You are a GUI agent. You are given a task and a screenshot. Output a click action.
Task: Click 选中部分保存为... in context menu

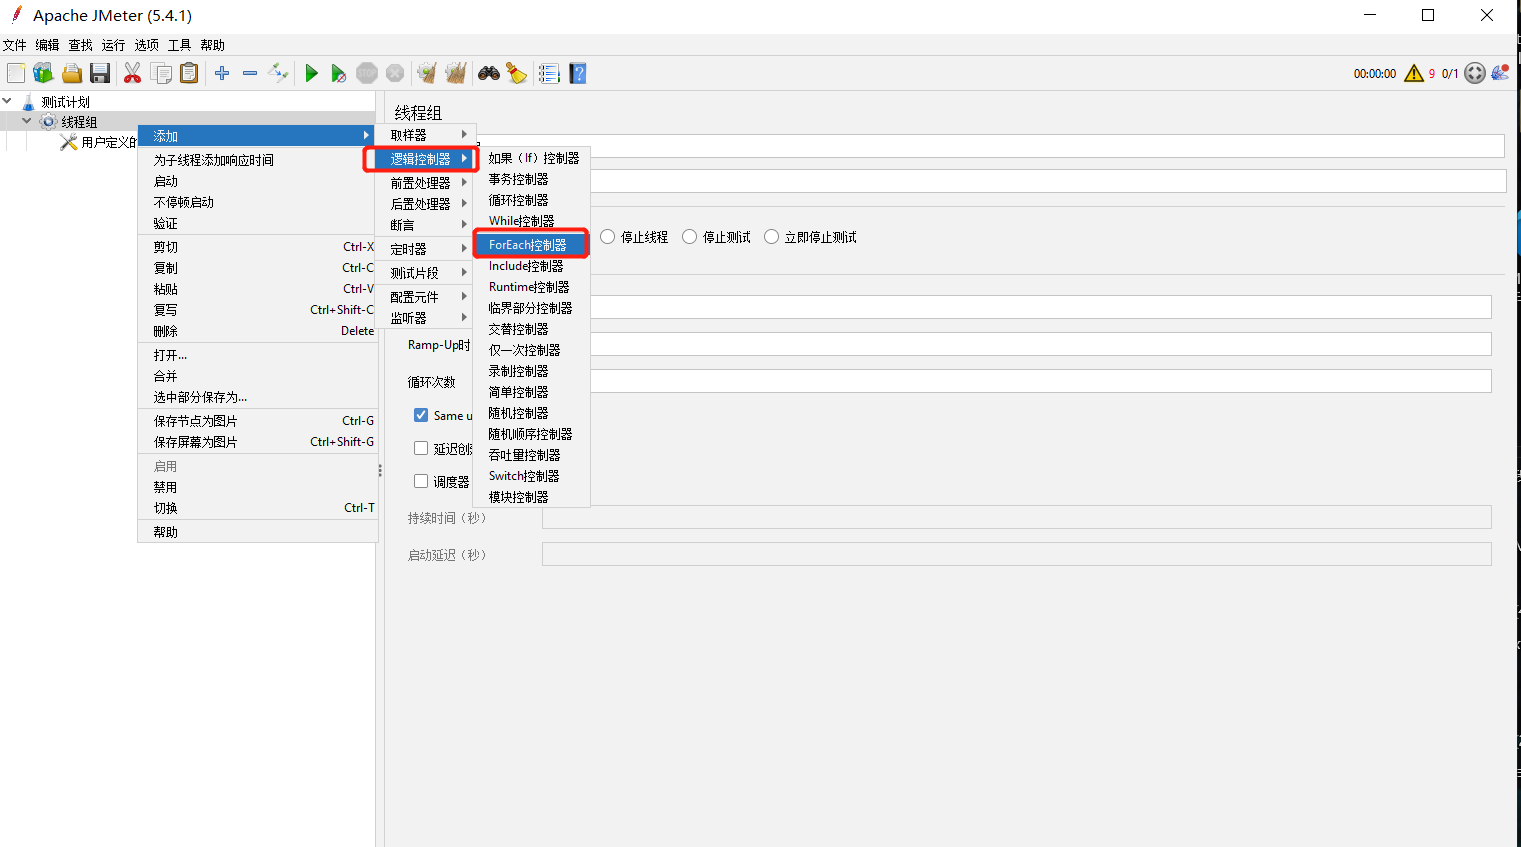(257, 397)
